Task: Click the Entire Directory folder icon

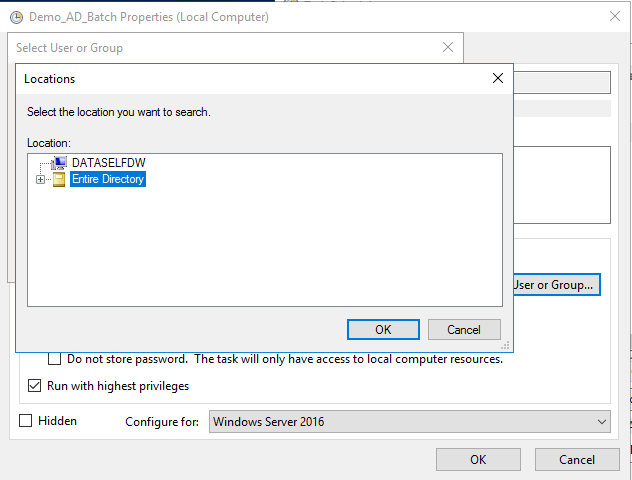Action: point(59,179)
